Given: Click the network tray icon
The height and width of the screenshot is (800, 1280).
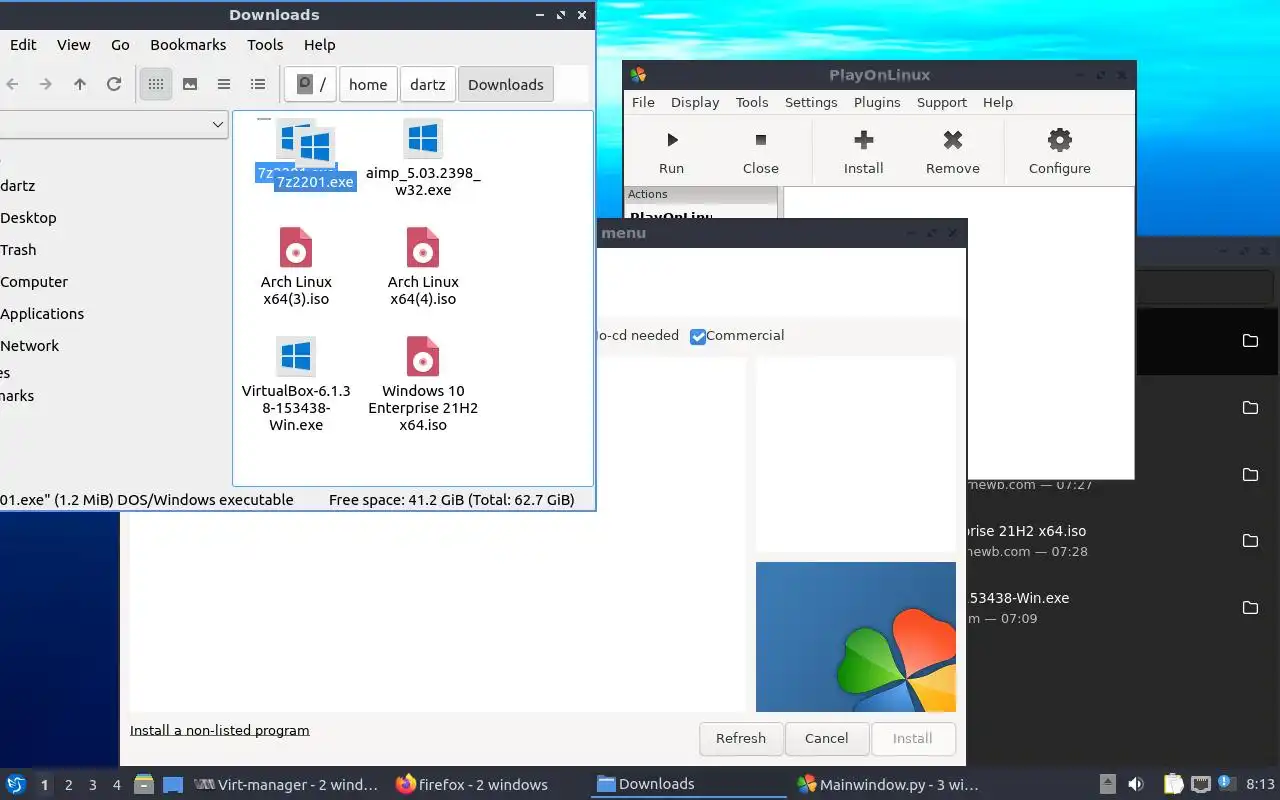Looking at the screenshot, I should pyautogui.click(x=1201, y=785).
